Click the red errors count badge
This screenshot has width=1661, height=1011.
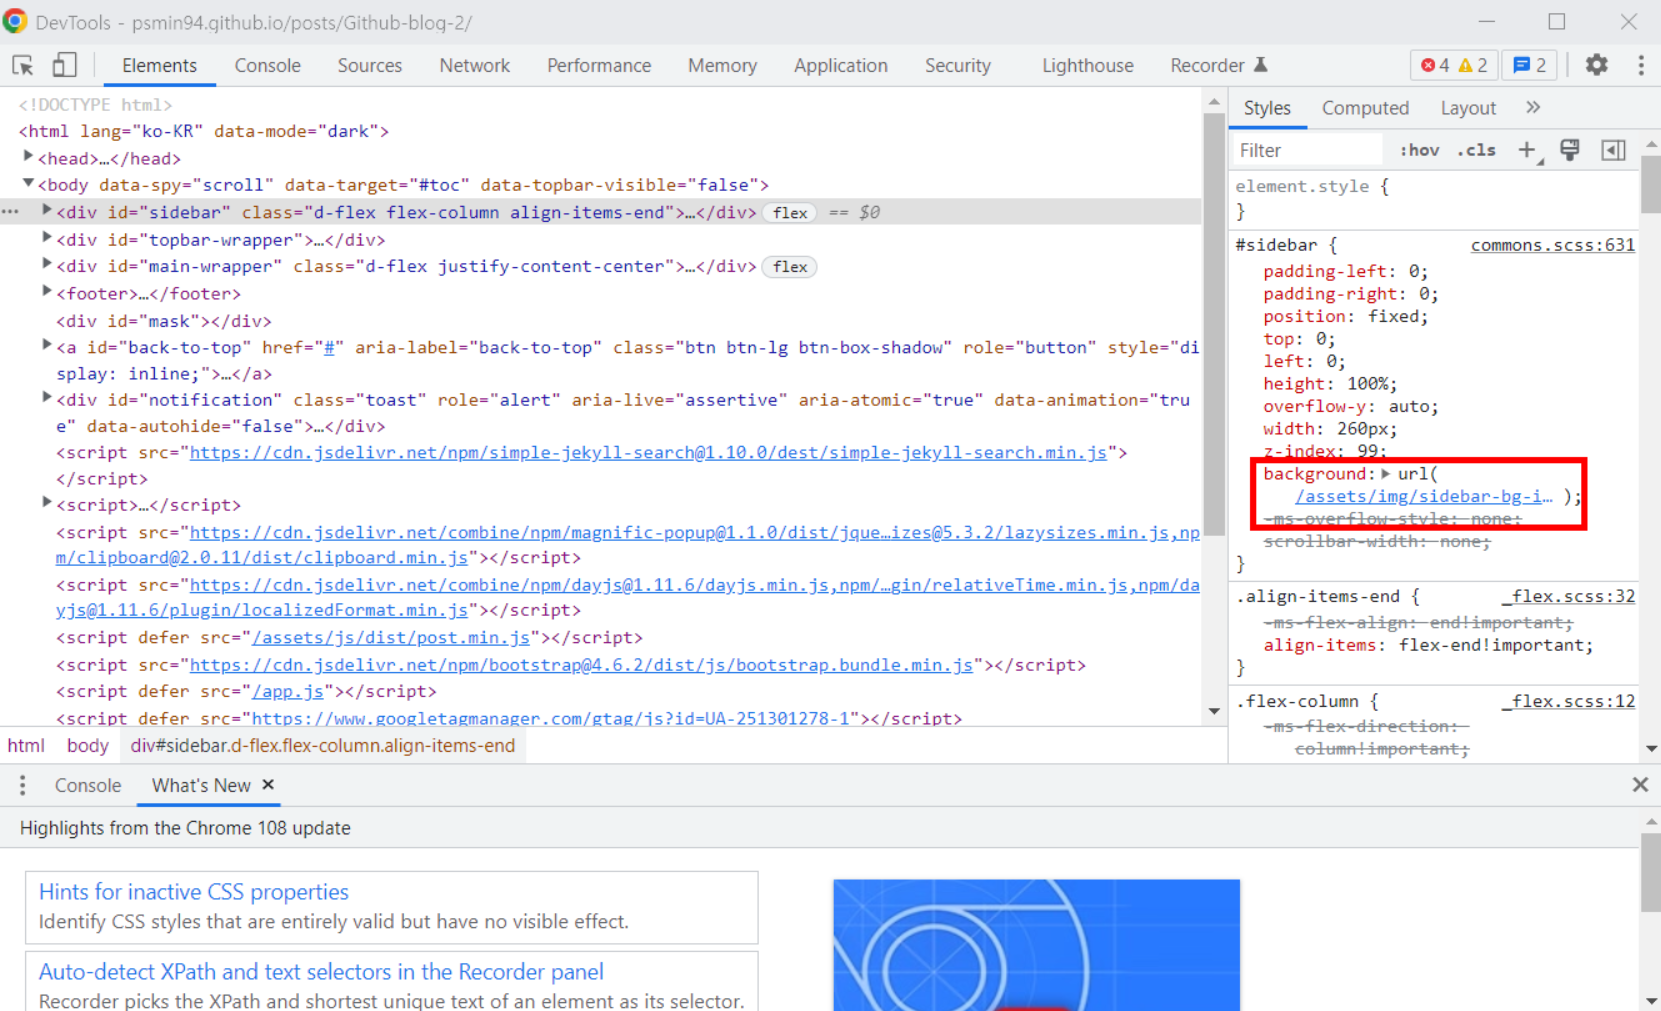point(1435,65)
